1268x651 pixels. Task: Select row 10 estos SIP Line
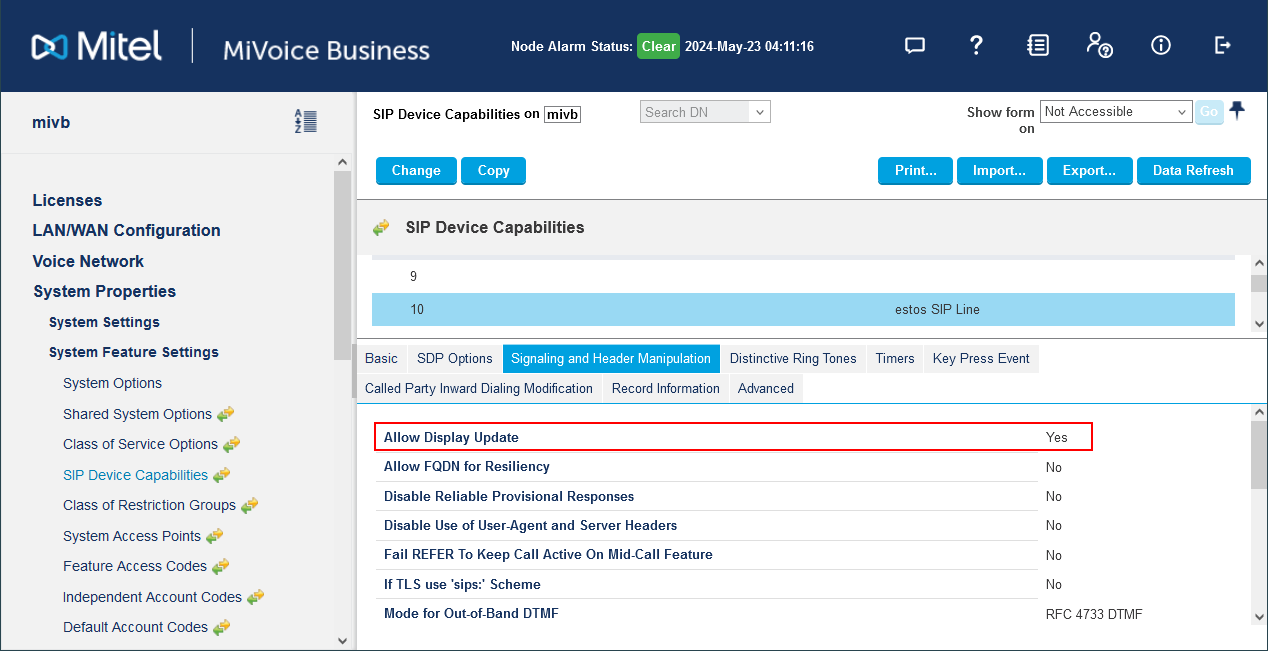tap(802, 310)
